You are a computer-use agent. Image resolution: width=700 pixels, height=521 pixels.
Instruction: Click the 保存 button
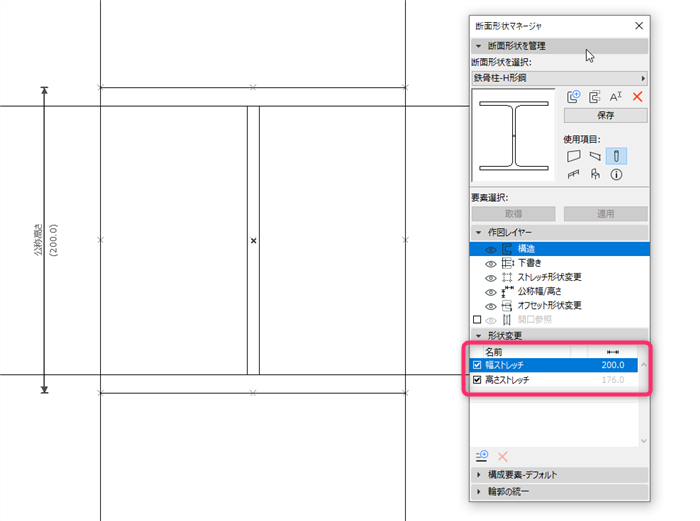pos(605,115)
